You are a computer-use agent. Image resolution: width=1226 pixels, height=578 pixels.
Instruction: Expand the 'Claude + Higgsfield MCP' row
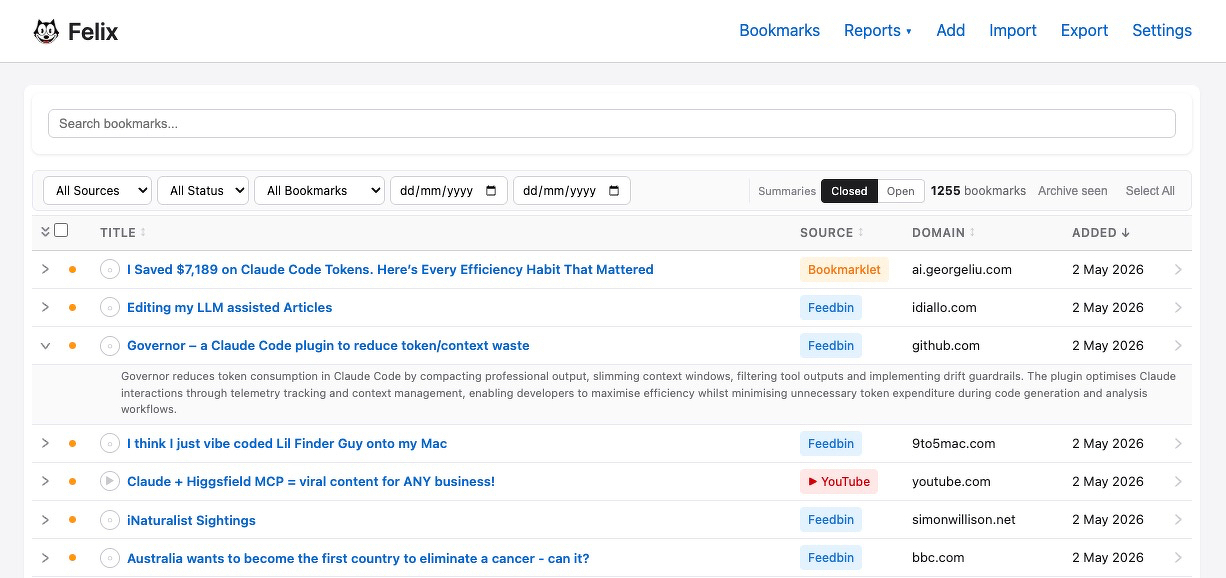pyautogui.click(x=45, y=481)
